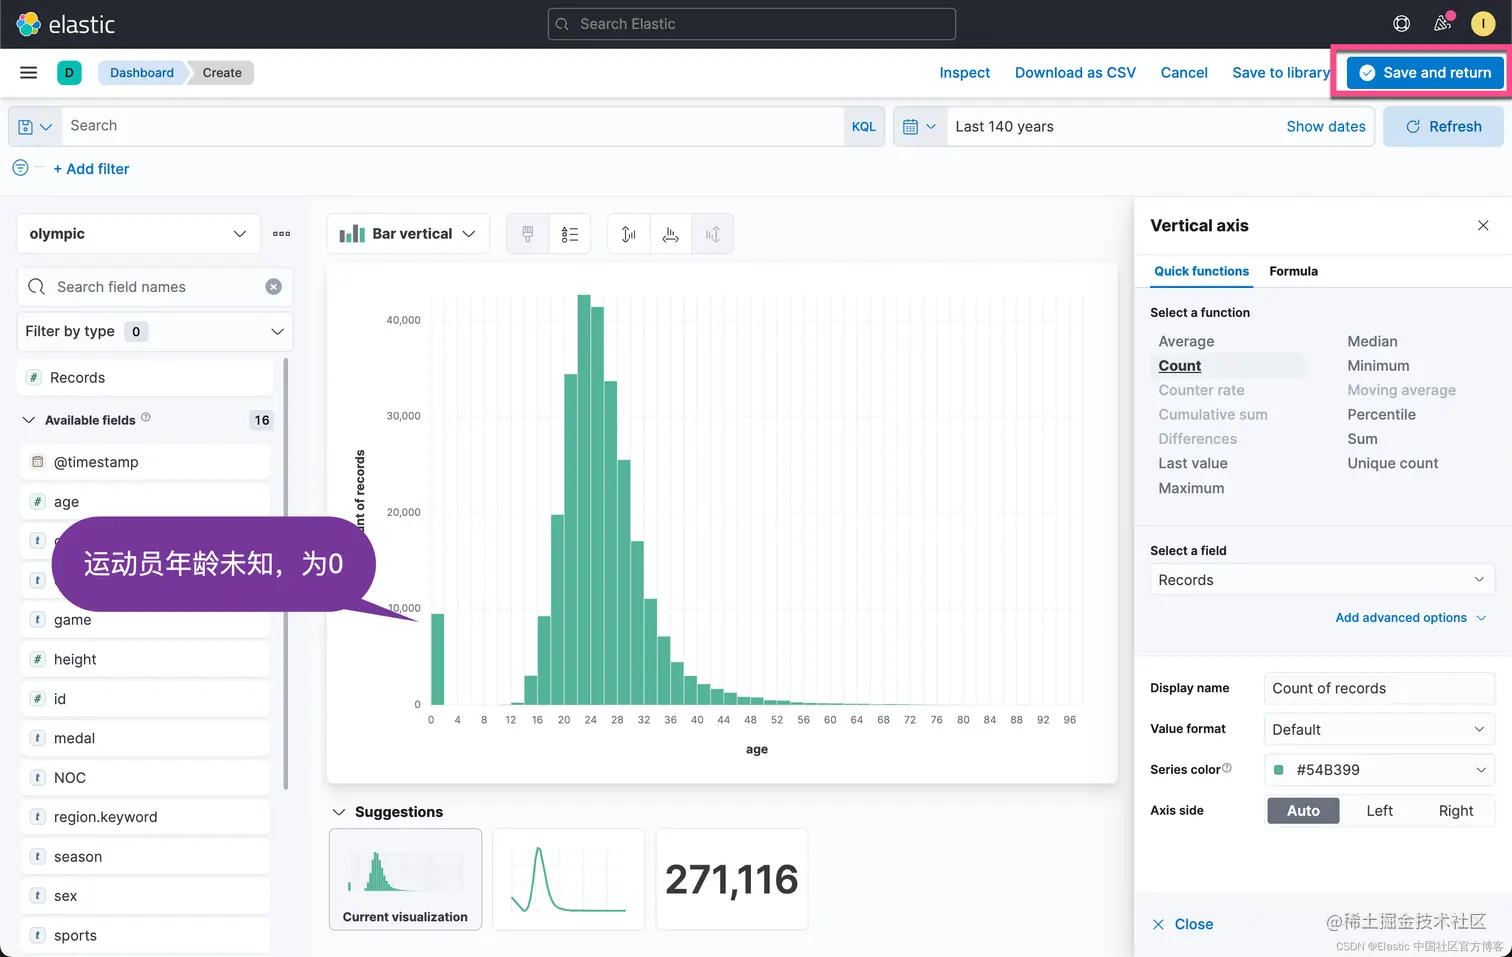
Task: Click Download as CSV
Action: coord(1075,72)
